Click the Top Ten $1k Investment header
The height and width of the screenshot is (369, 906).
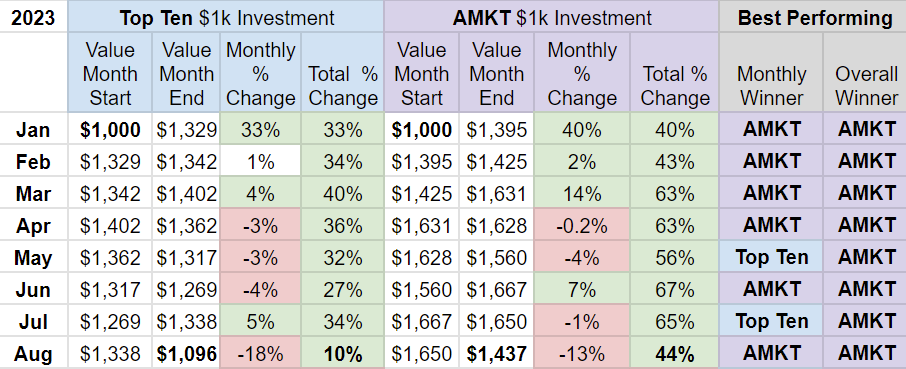click(x=226, y=16)
